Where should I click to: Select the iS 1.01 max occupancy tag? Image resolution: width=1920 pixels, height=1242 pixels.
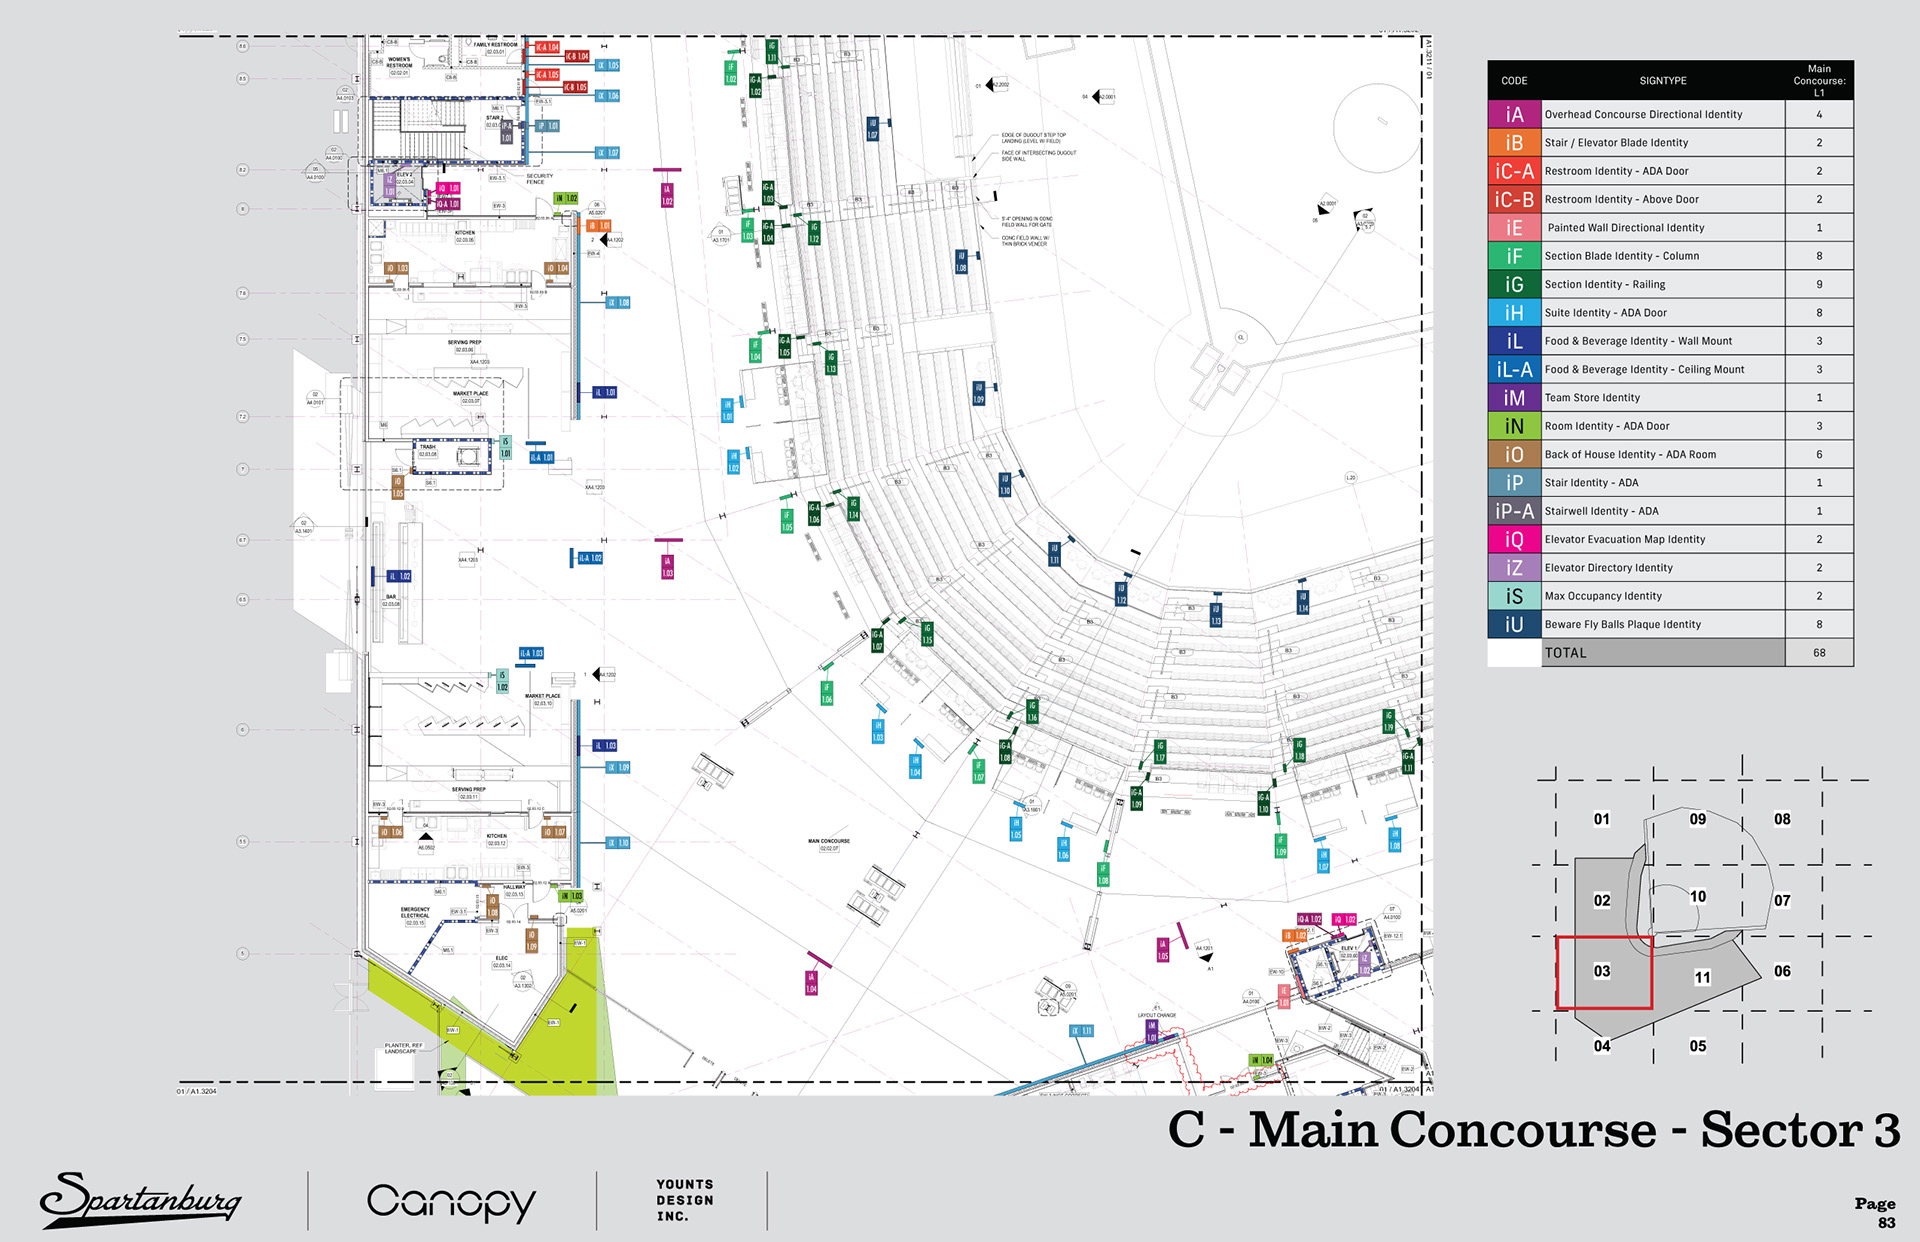(x=505, y=447)
